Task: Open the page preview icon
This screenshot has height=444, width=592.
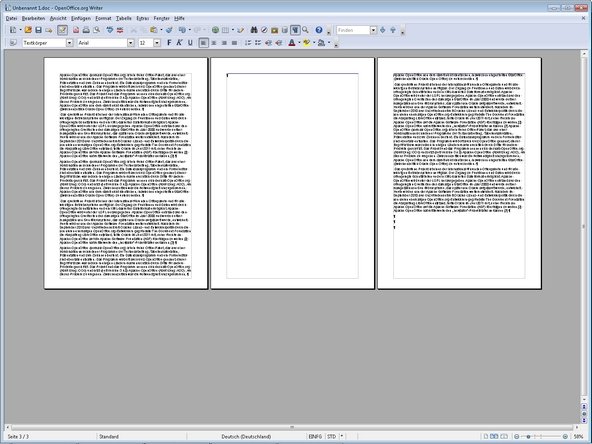Action: pyautogui.click(x=97, y=30)
